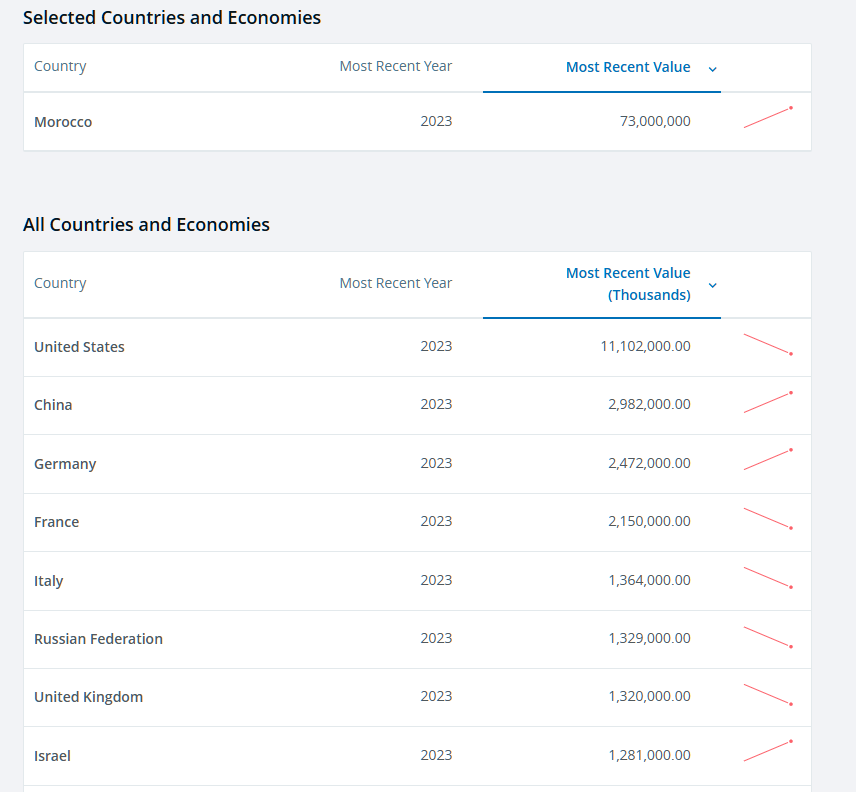
Task: Go to China country page
Action: 53,405
